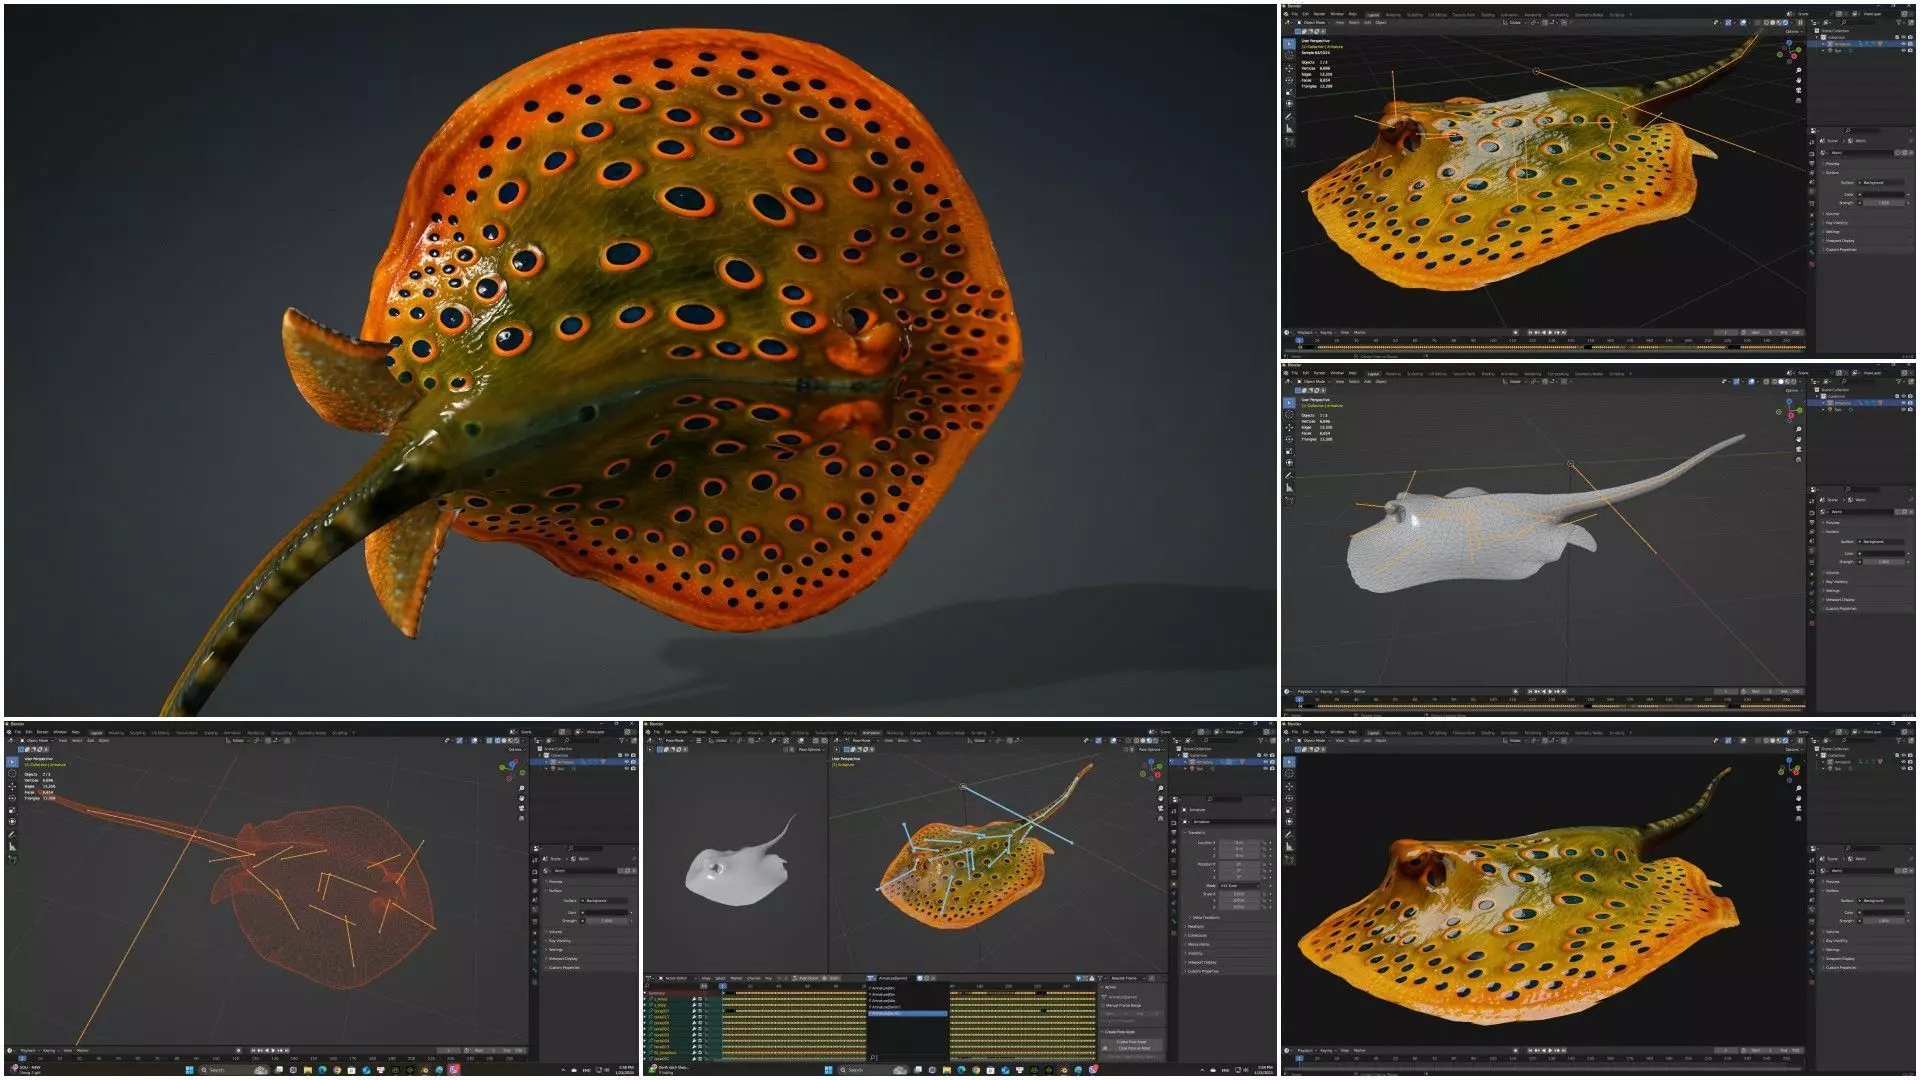The width and height of the screenshot is (1920, 1080).
Task: Play animation in wireframe window timeline
Action: click(273, 1050)
